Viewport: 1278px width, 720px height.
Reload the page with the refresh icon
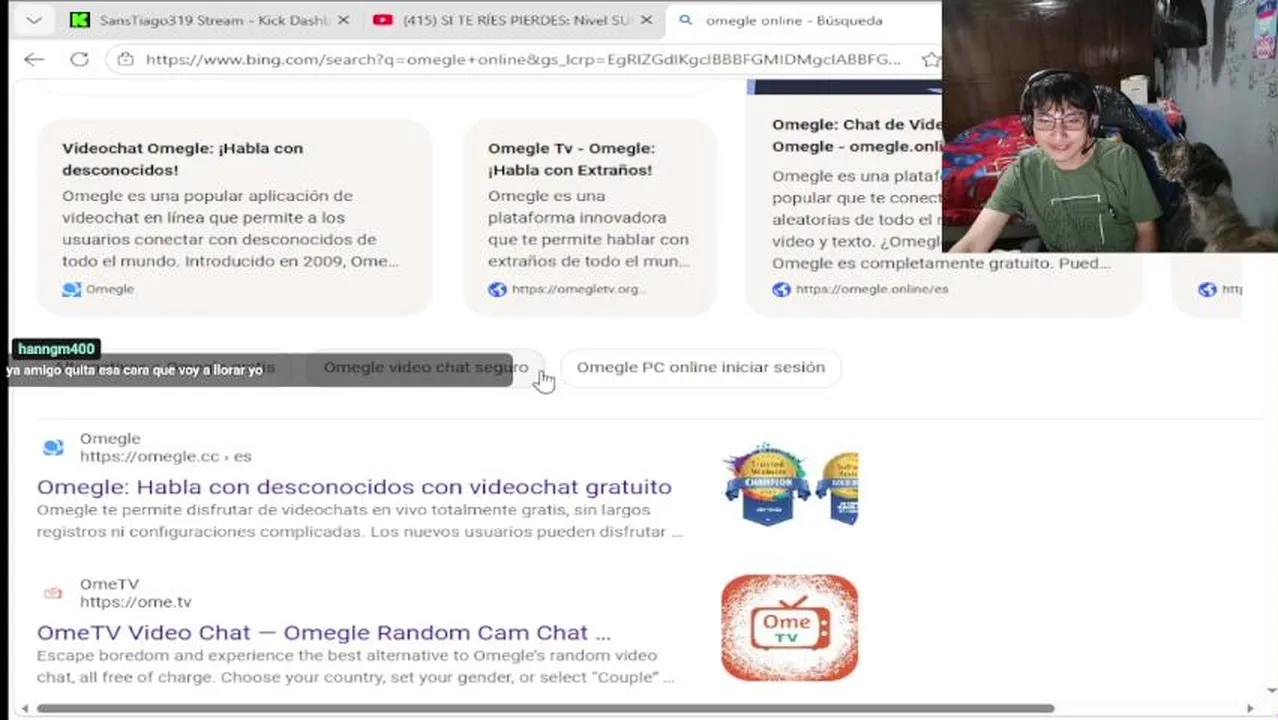pos(79,59)
